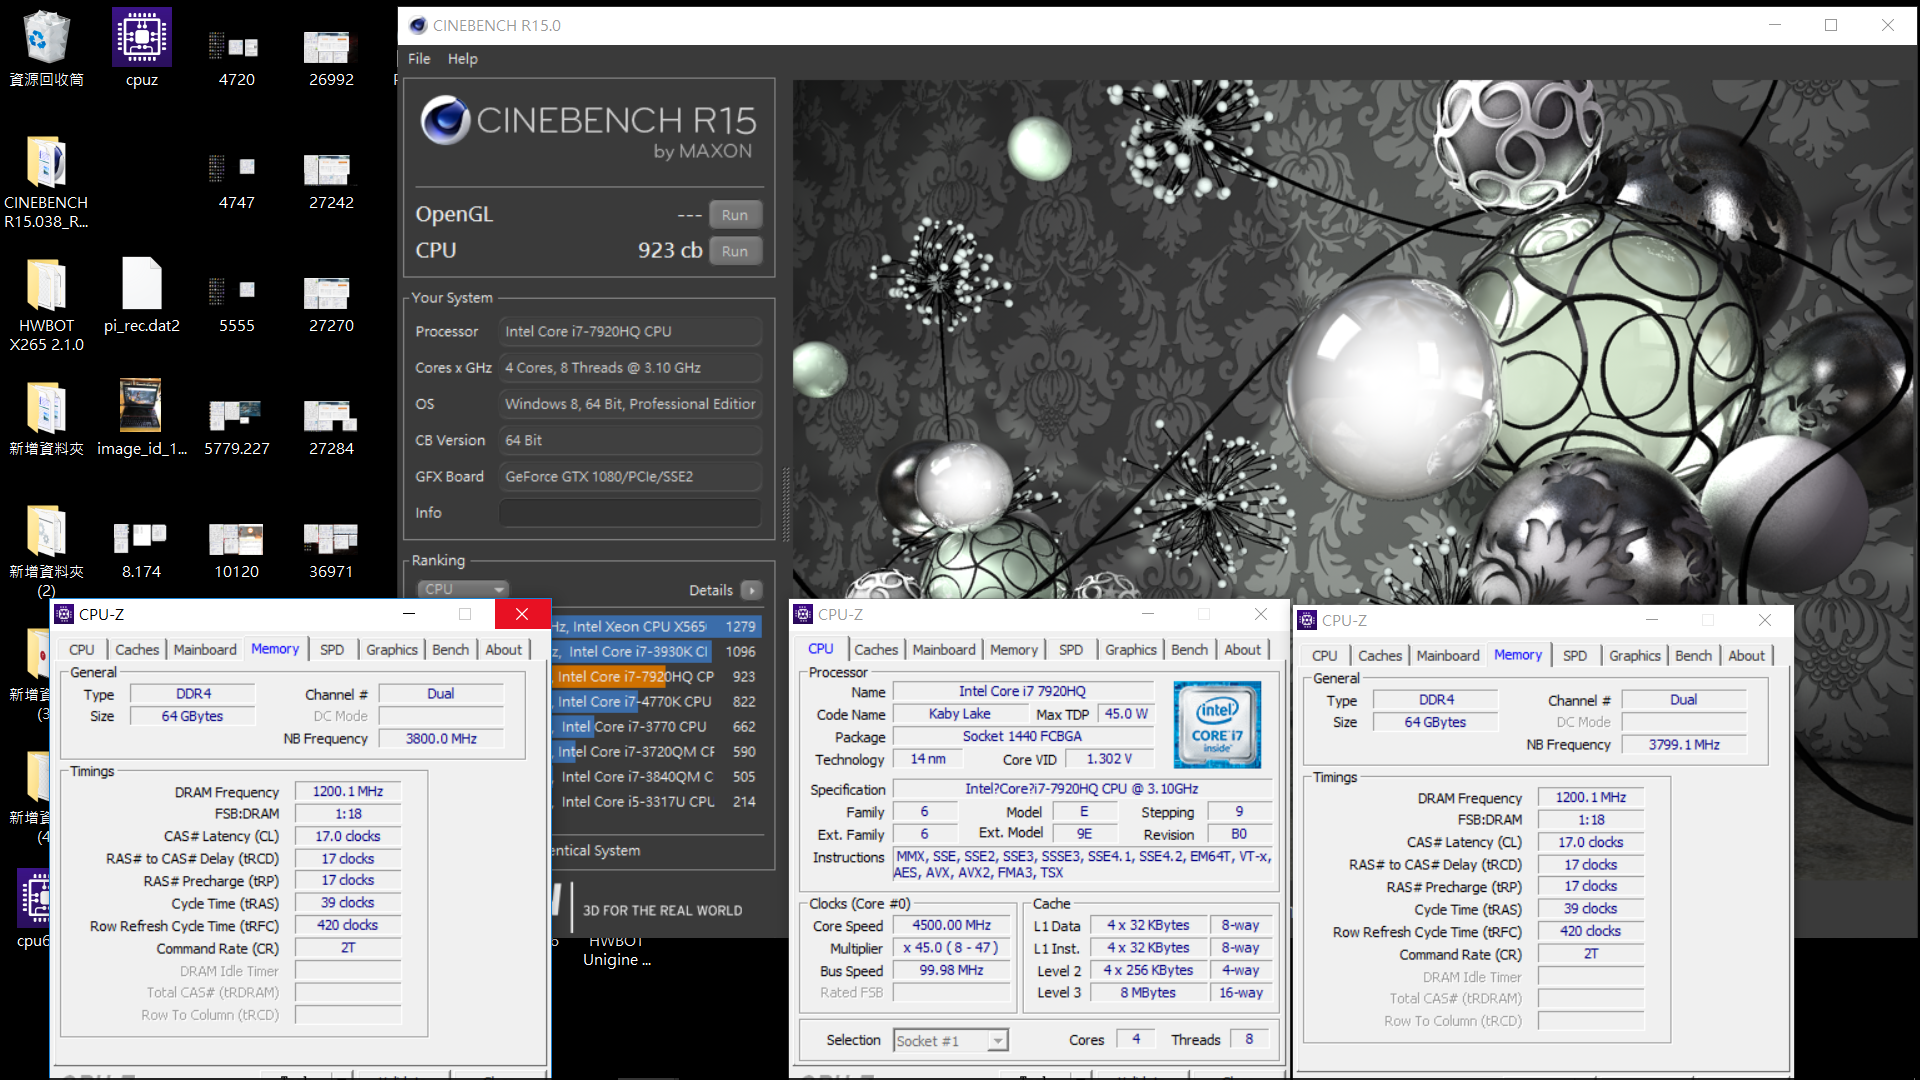Click the left CPU-Z window title icon
This screenshot has width=1920, height=1080.
(64, 614)
